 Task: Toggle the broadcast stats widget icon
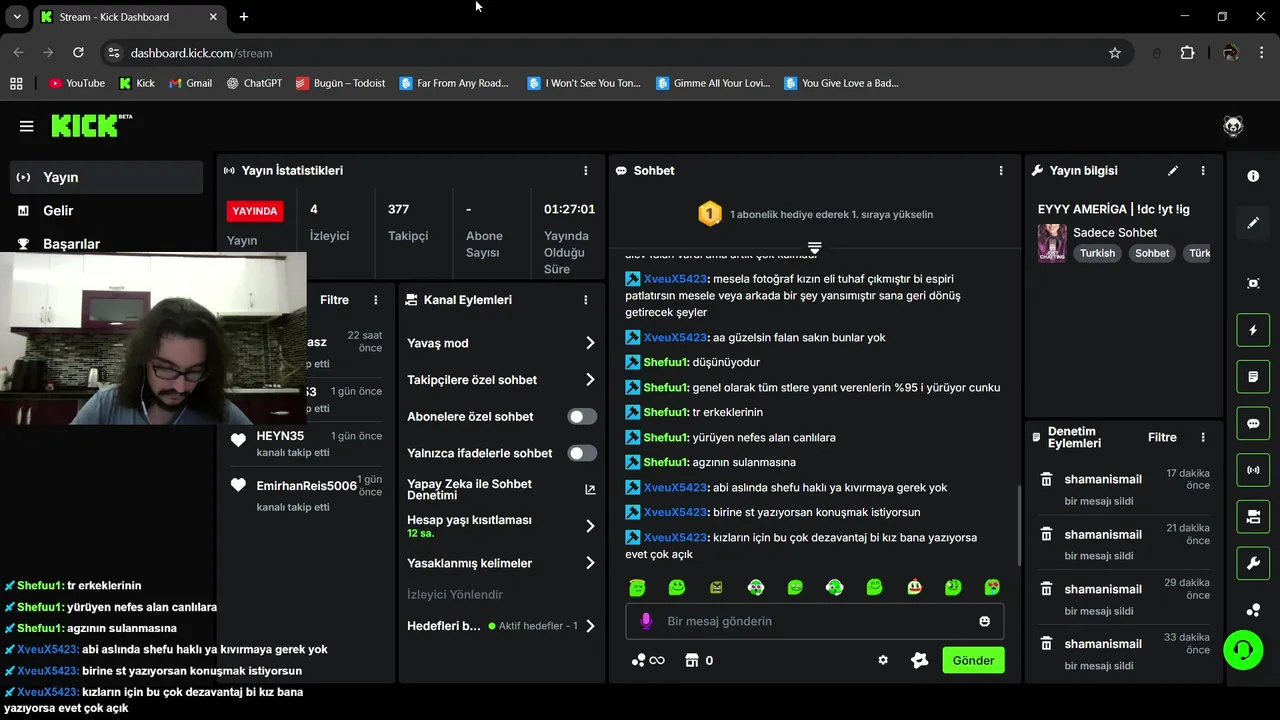coord(1253,470)
